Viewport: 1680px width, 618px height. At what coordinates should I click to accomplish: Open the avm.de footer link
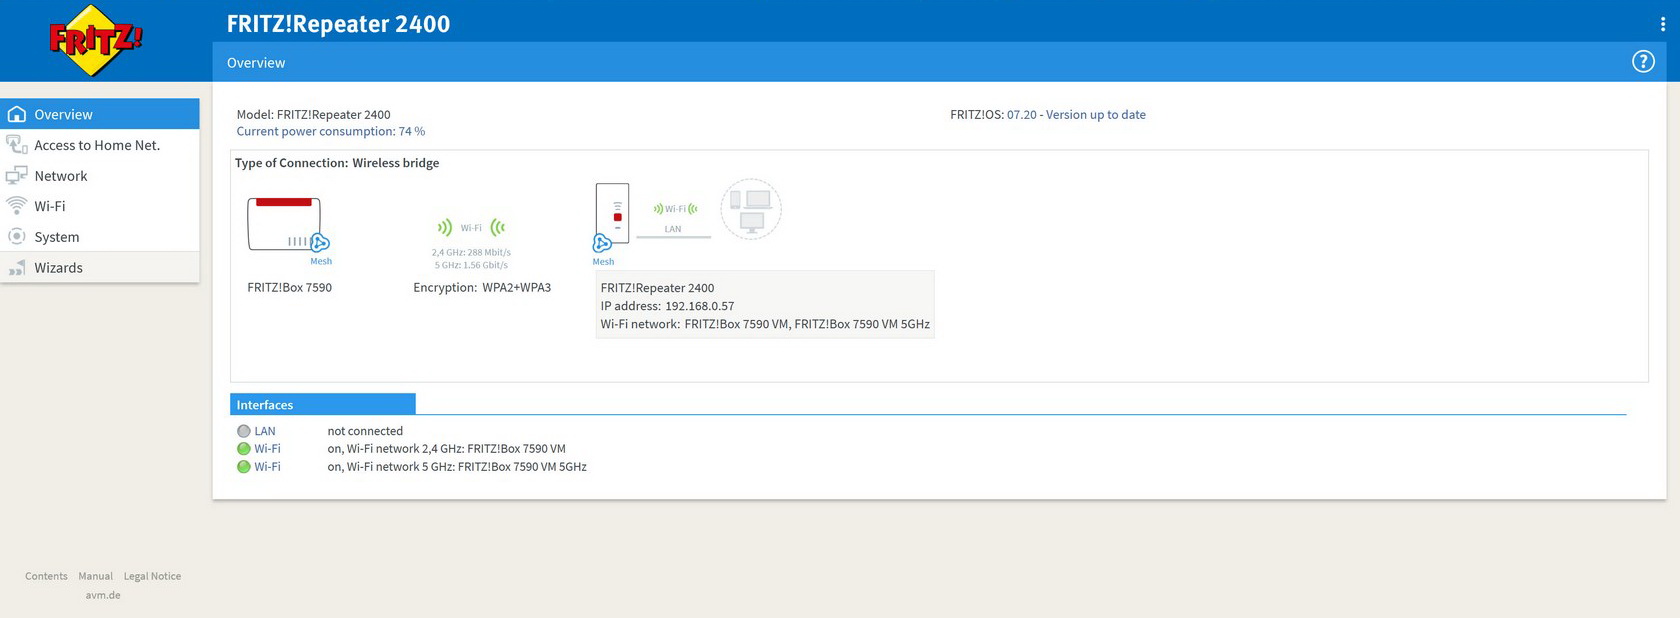point(103,595)
